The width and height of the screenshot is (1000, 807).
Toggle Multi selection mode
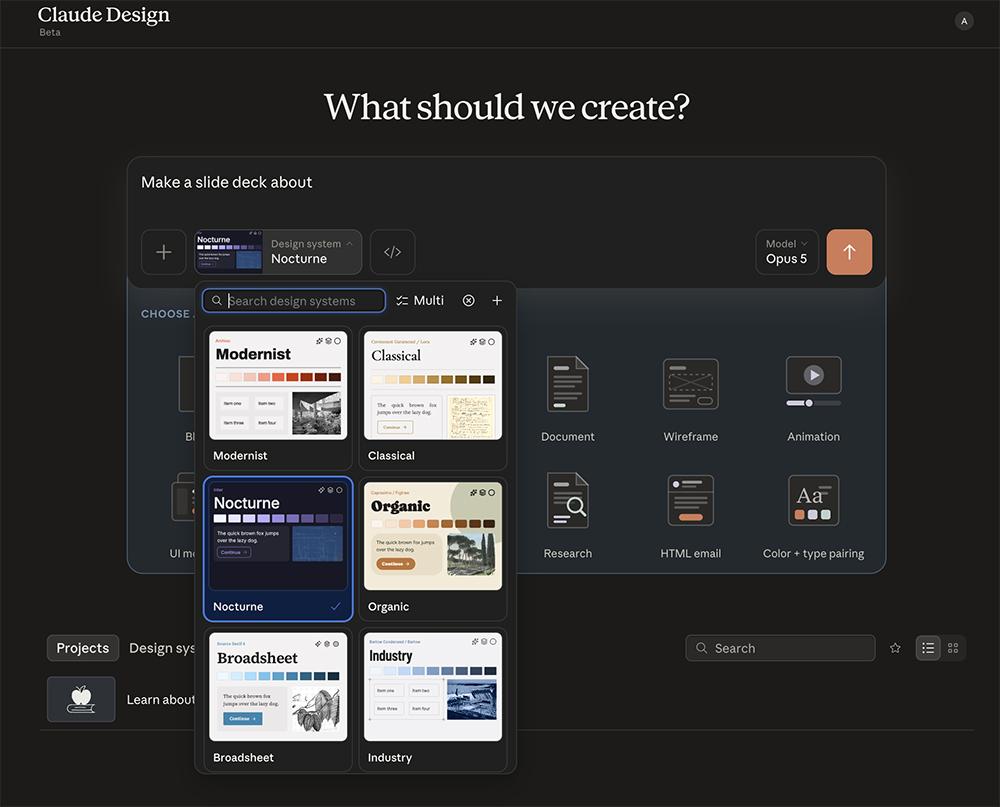pyautogui.click(x=420, y=300)
